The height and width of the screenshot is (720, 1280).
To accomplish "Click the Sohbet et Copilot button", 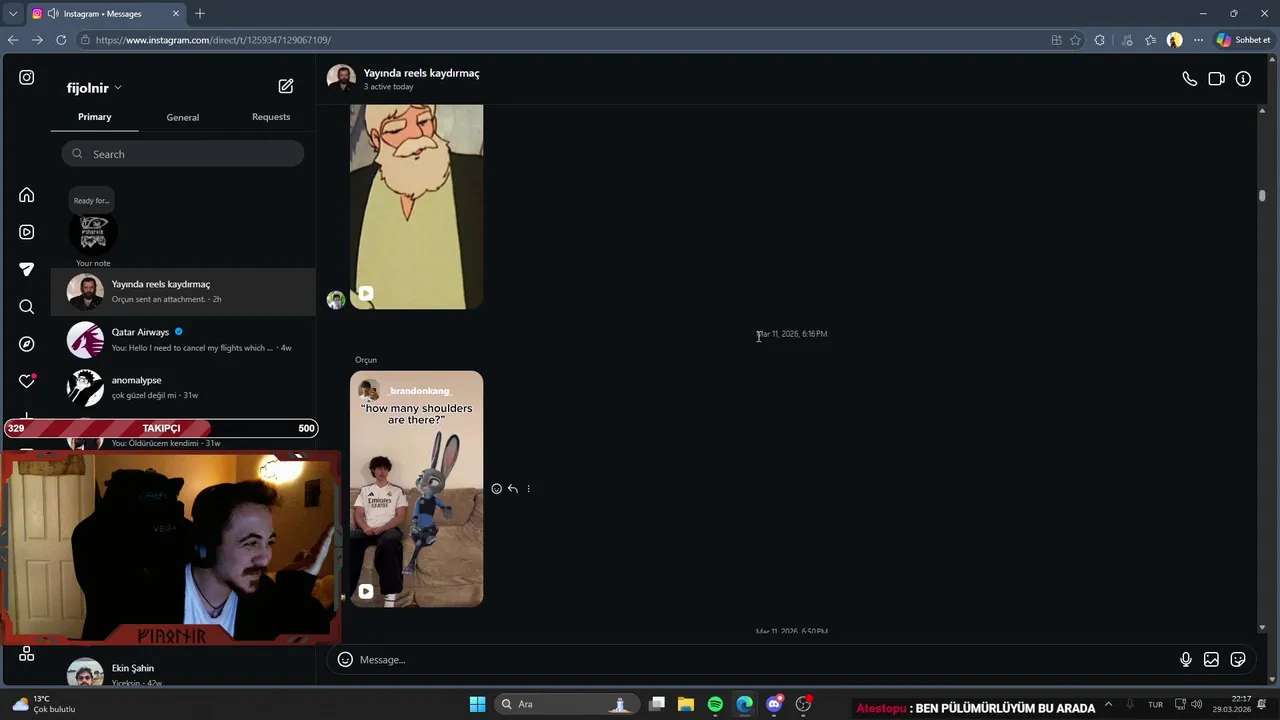I will 1243,40.
